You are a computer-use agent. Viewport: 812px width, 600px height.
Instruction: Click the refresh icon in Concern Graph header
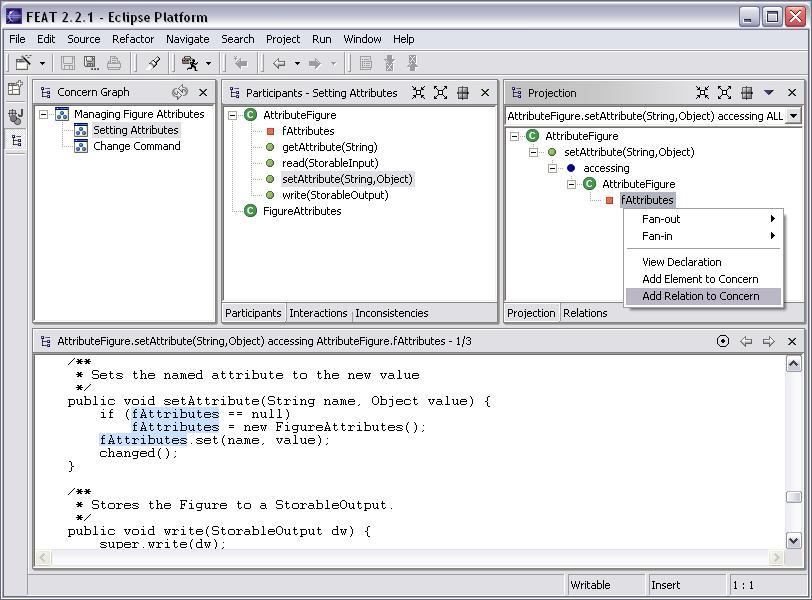coord(180,92)
